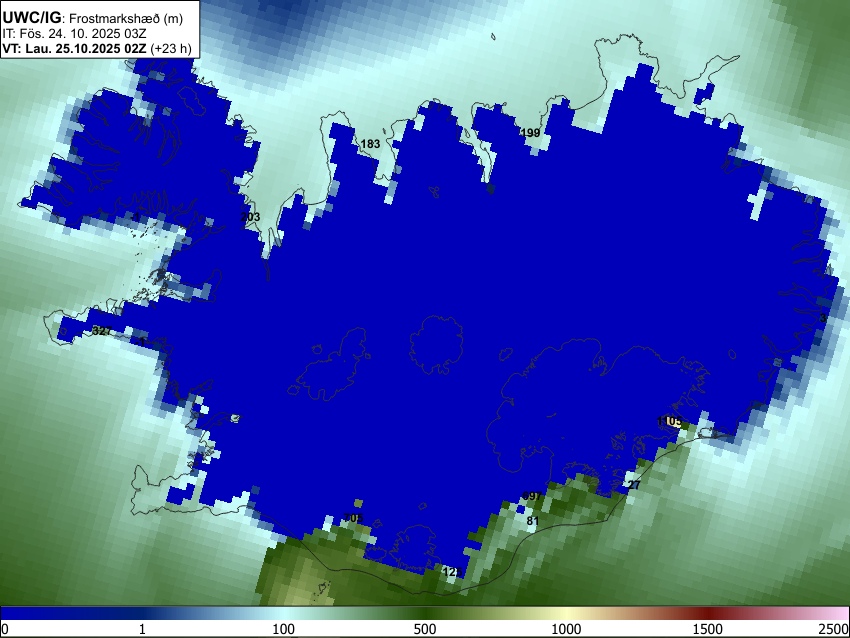Click the 'UWC/IG: Frostmarkshæð (m)' title text
Screen dimensions: 850x638
pyautogui.click(x=93, y=18)
